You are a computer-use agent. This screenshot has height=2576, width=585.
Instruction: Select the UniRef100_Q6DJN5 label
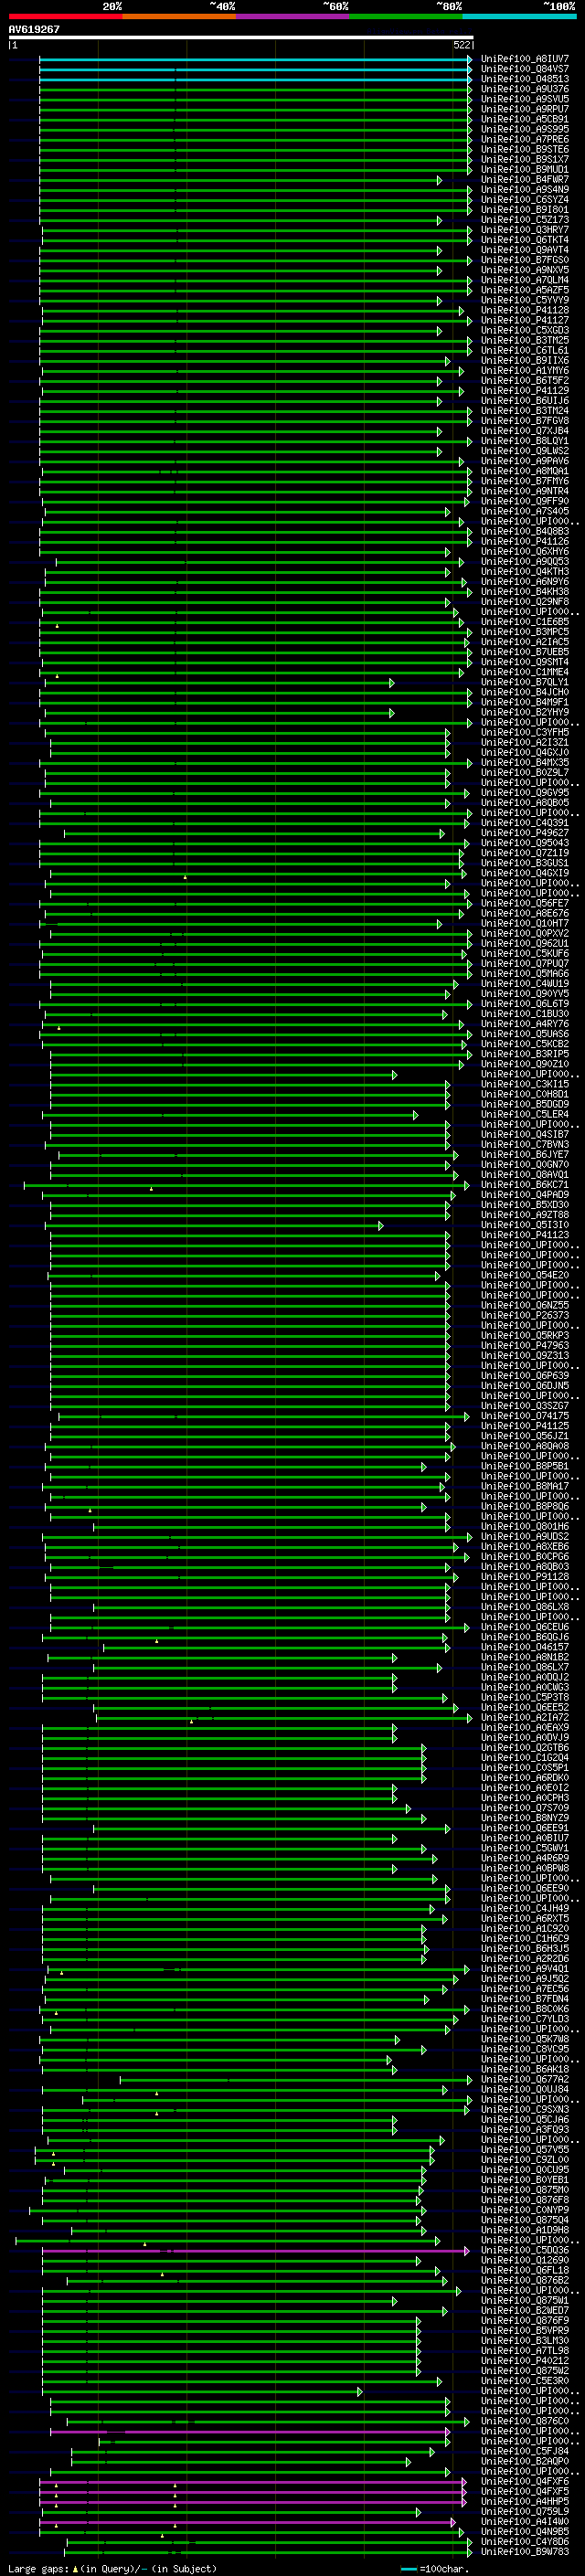(x=525, y=1385)
